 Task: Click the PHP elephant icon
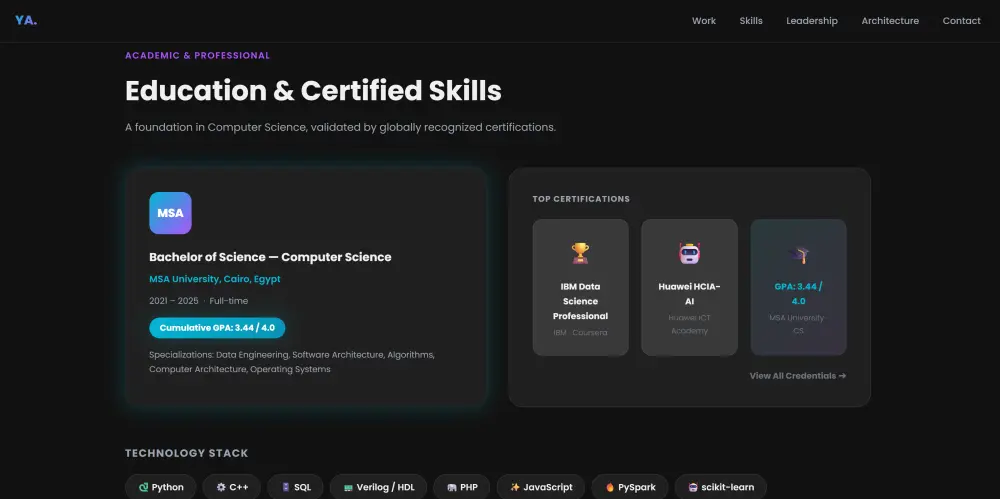(x=452, y=487)
